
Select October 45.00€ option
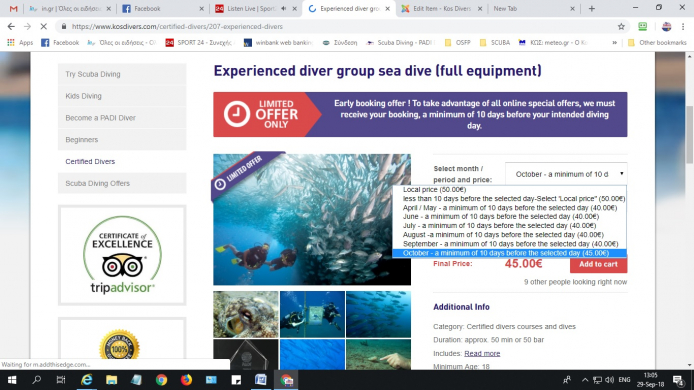pyautogui.click(x=509, y=253)
